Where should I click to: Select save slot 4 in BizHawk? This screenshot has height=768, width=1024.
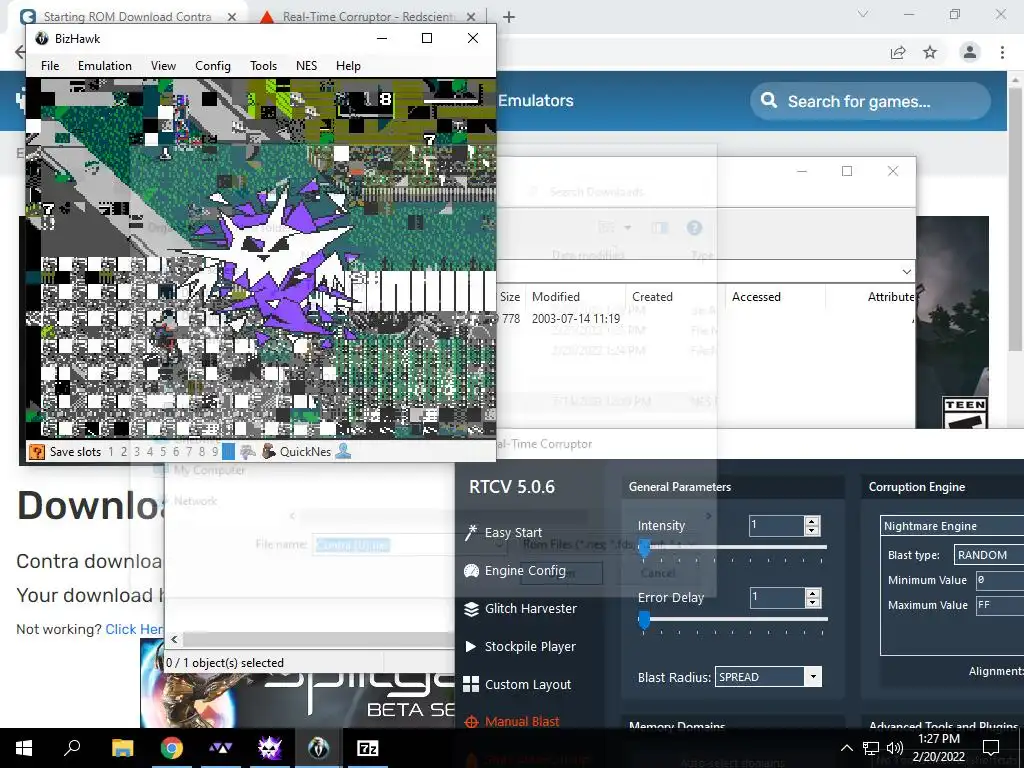(x=150, y=451)
